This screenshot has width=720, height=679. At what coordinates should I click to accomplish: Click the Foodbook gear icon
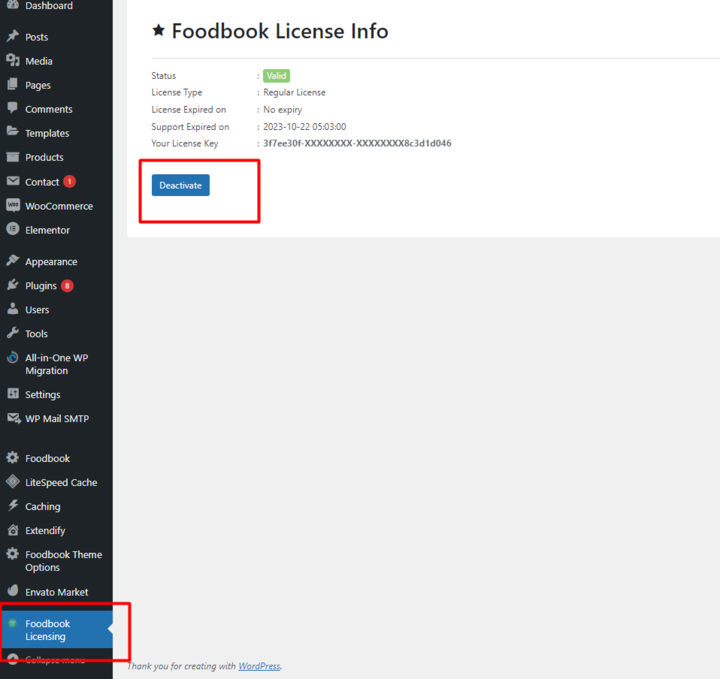point(13,458)
